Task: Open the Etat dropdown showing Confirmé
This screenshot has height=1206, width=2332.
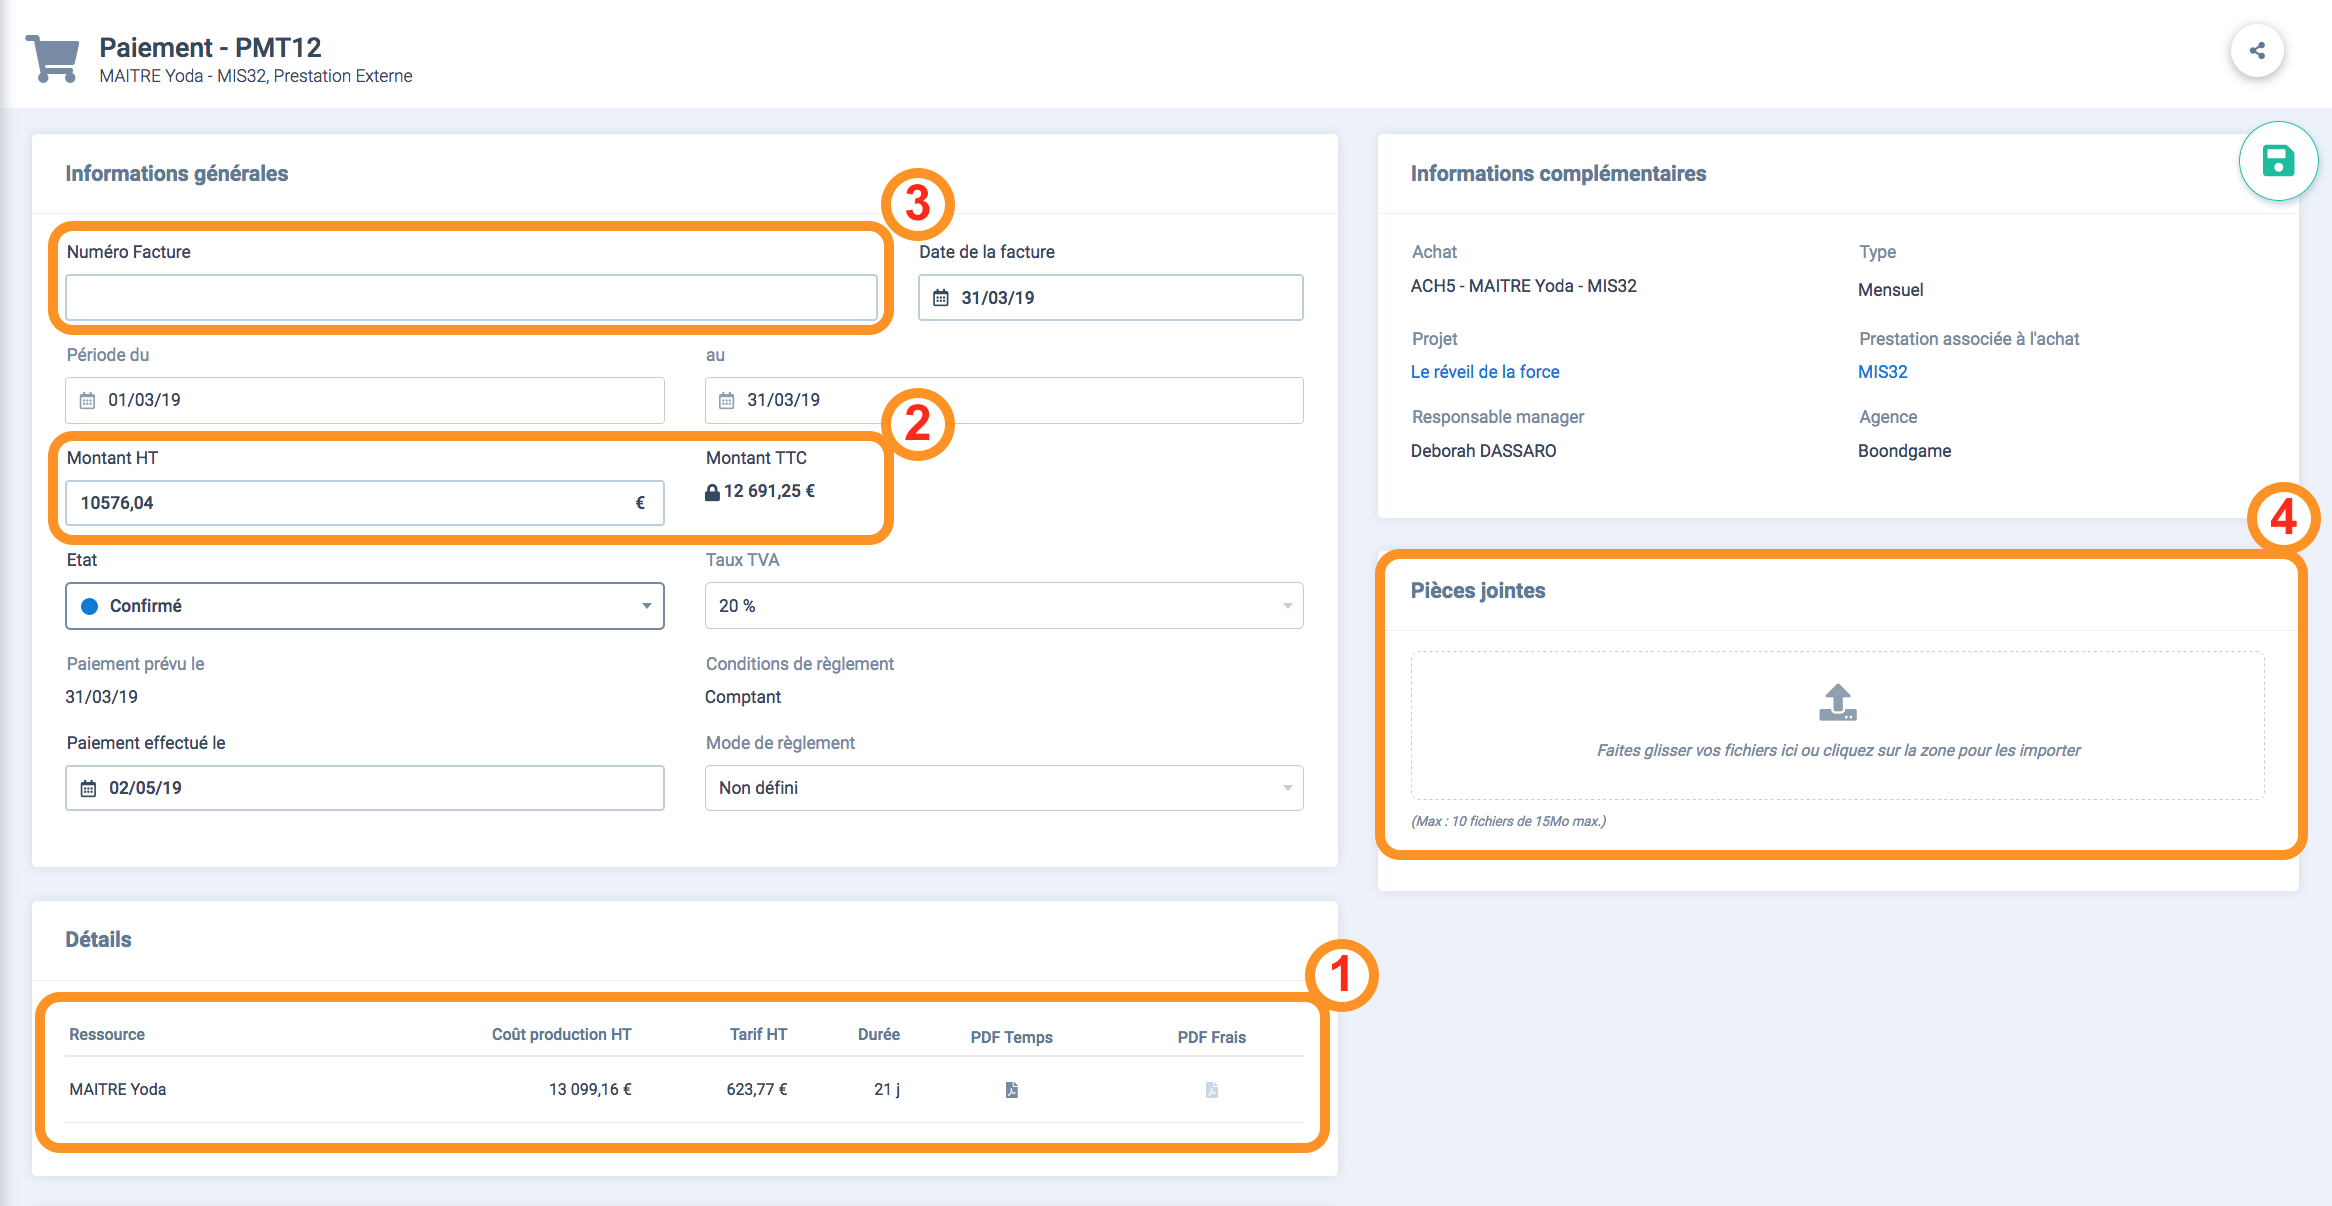Action: tap(365, 606)
